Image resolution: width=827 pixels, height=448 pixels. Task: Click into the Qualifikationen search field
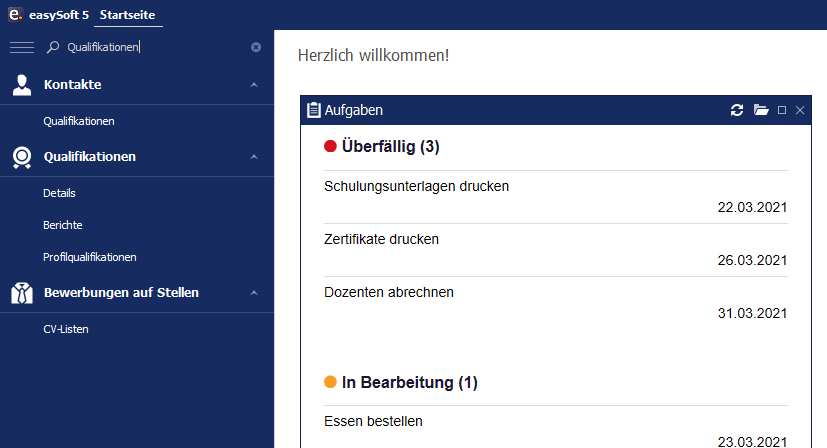pos(154,47)
